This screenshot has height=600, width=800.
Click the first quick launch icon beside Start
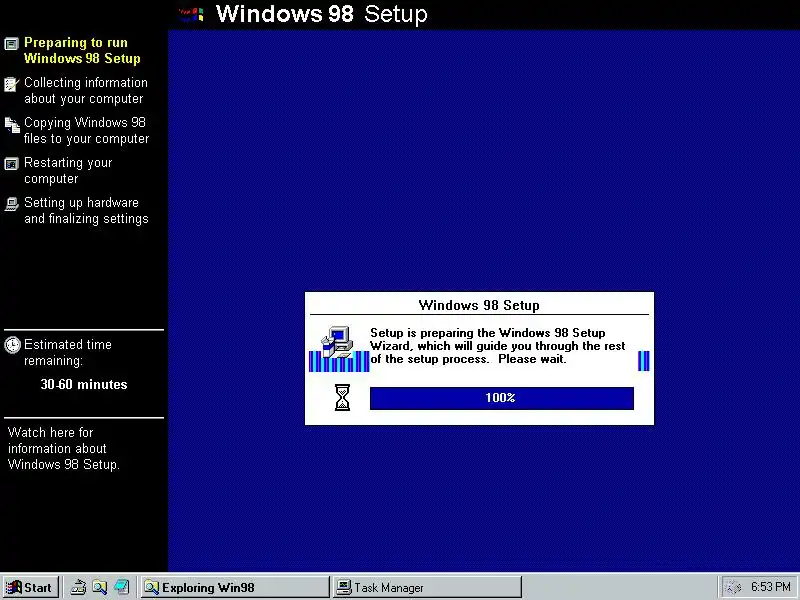[x=78, y=587]
